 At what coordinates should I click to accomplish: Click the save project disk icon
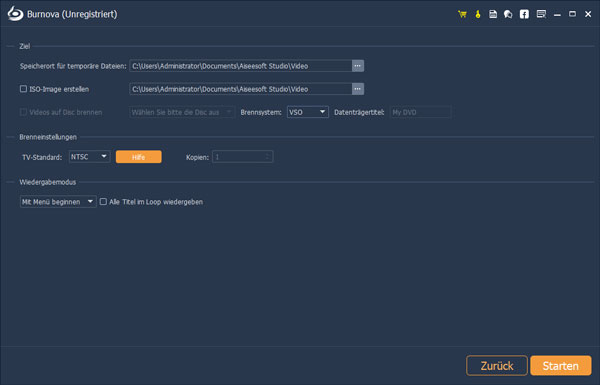pos(493,15)
